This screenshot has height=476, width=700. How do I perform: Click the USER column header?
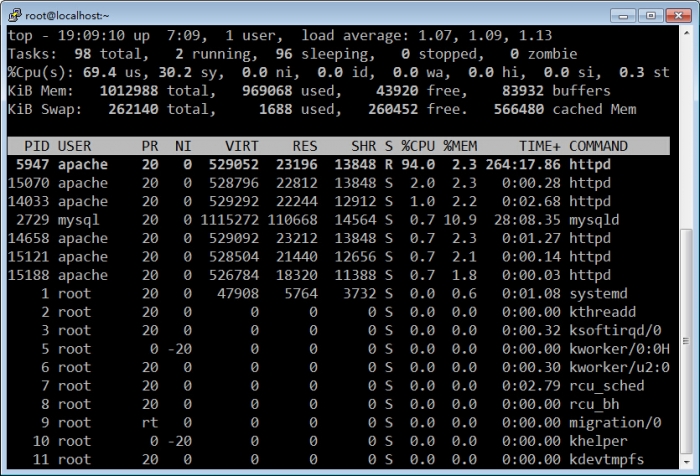click(x=74, y=146)
